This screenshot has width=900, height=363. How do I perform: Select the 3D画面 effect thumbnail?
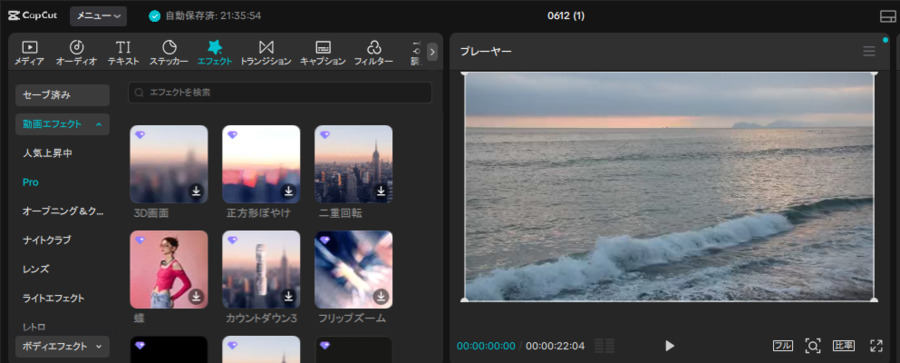(169, 164)
